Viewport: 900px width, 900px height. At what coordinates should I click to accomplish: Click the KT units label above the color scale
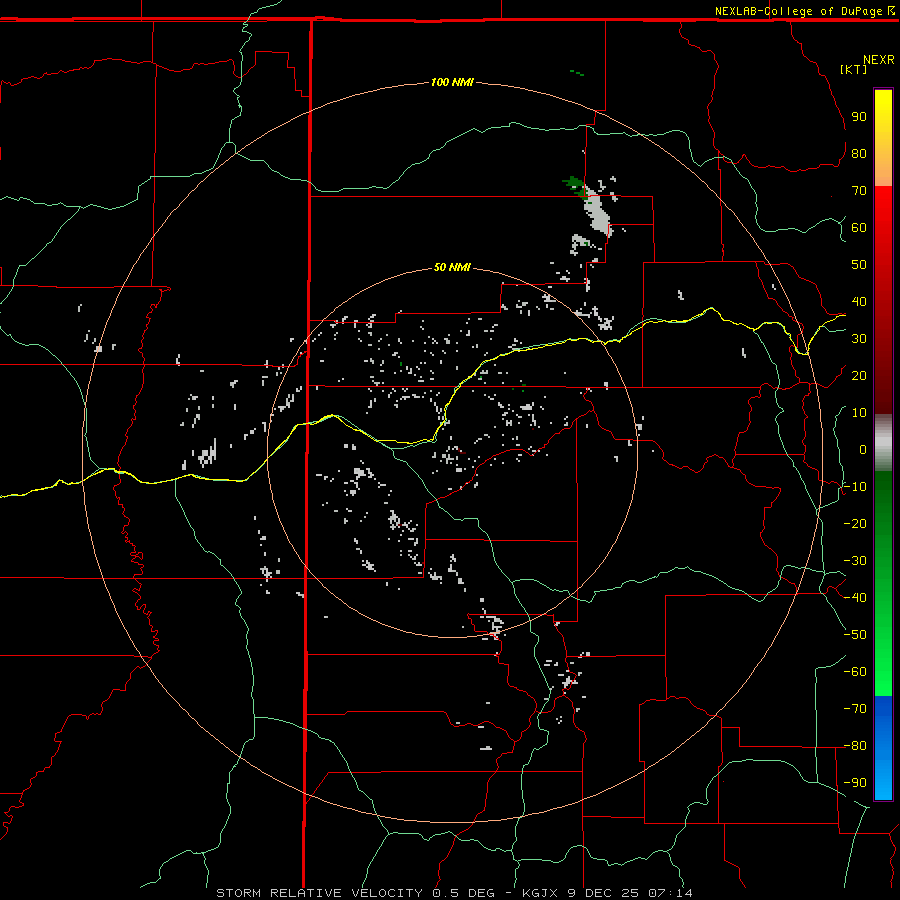pos(853,69)
